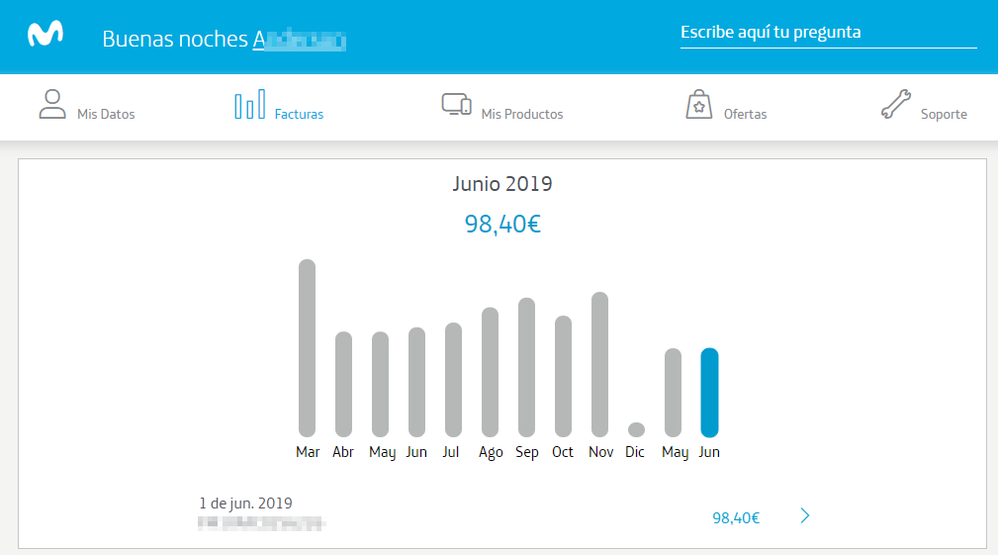Viewport: 998px width, 555px height.
Task: Click the Jul bar in invoice chart
Action: (x=453, y=380)
